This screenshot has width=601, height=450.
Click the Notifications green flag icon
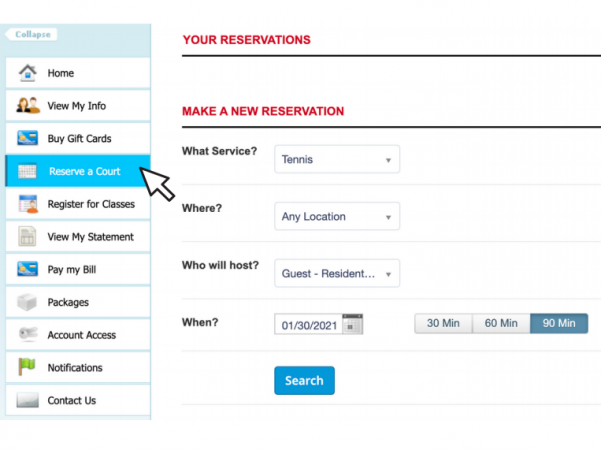28,367
